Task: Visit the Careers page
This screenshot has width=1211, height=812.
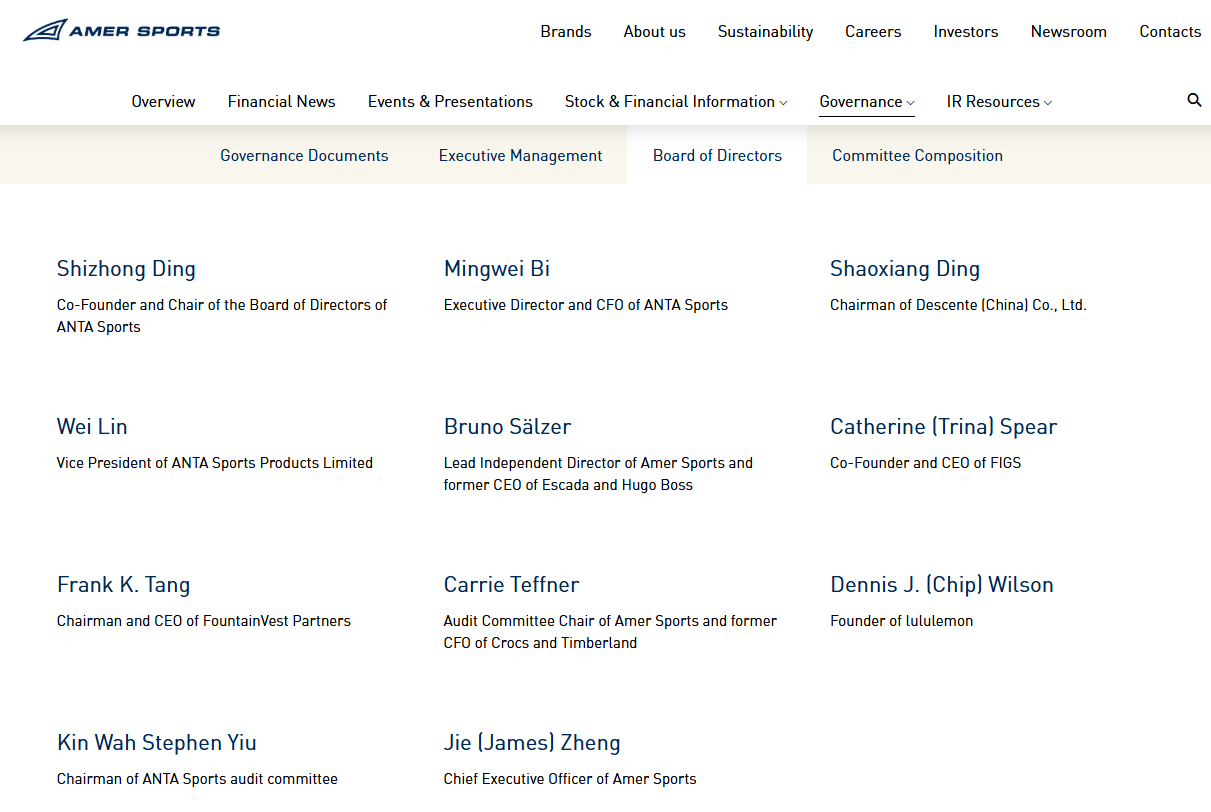Action: [873, 31]
